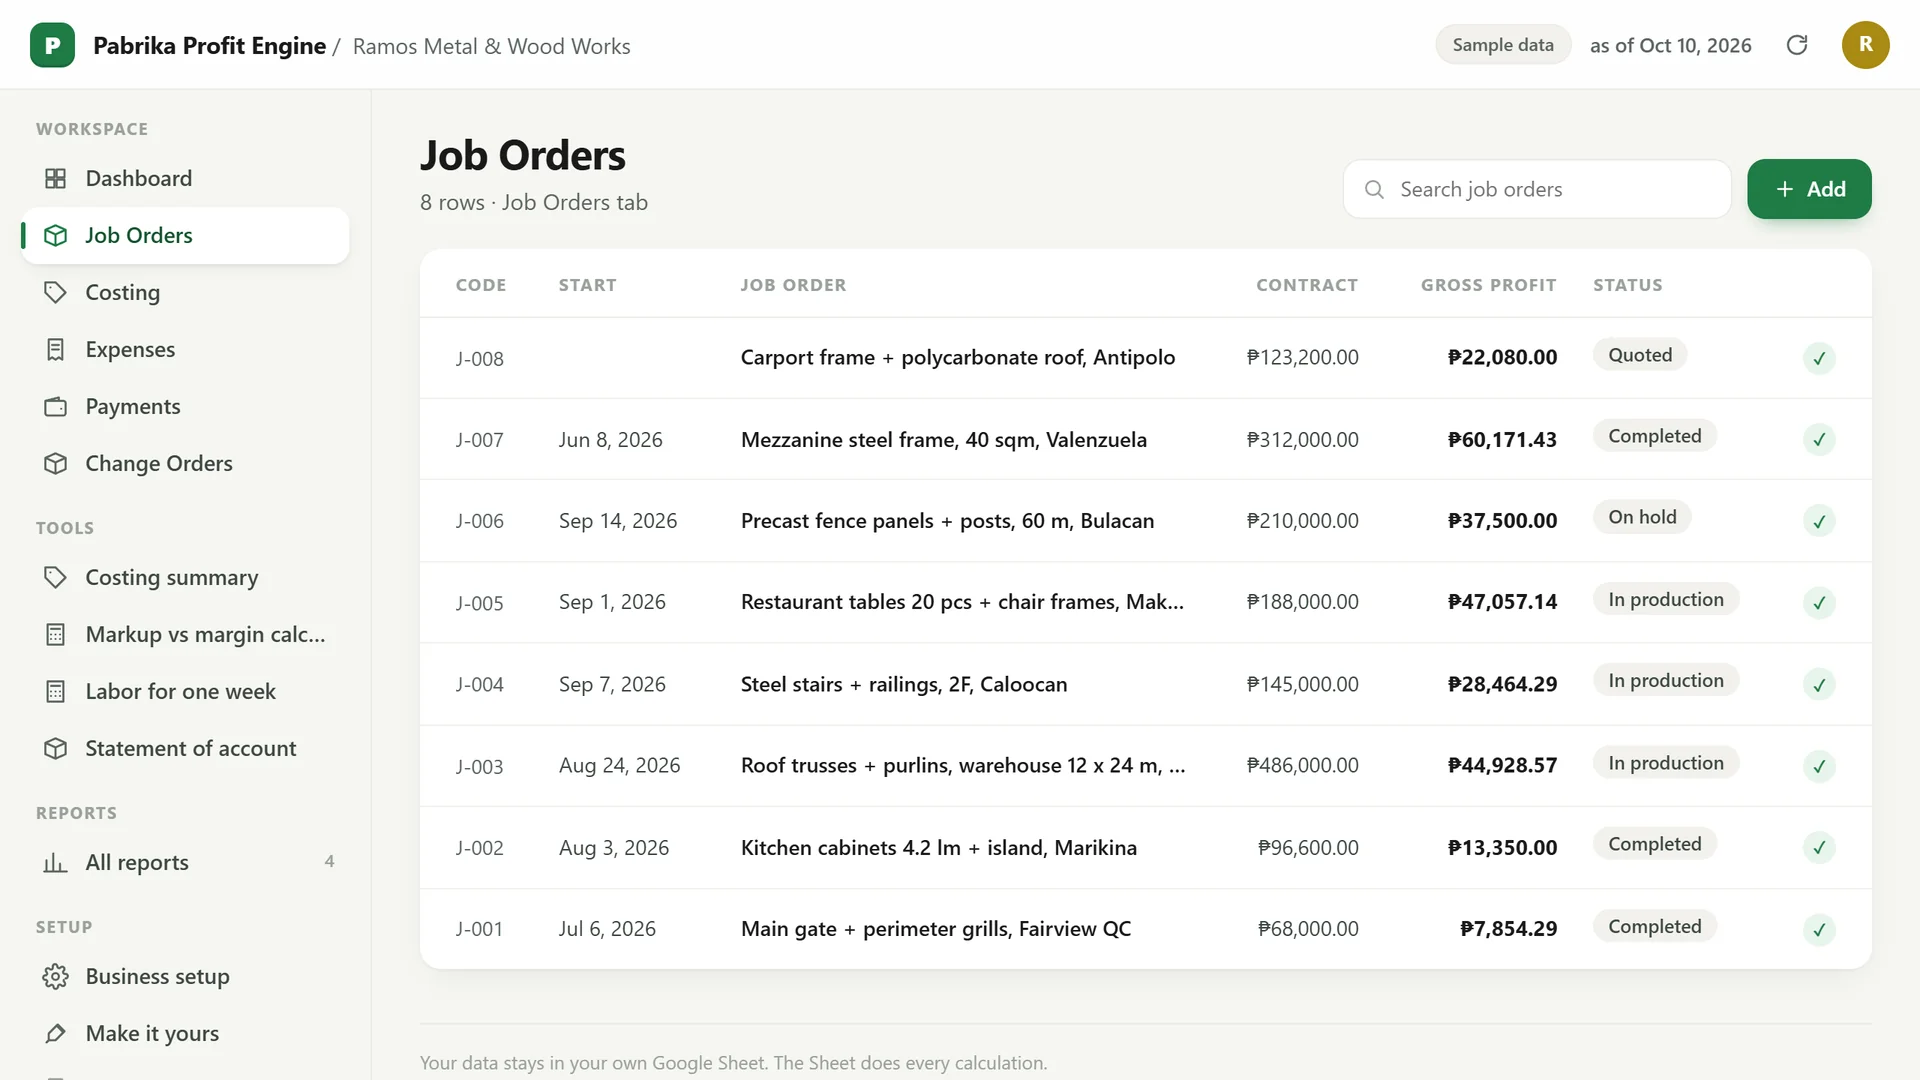This screenshot has width=1920, height=1080.
Task: Click the Sample data badge
Action: click(x=1503, y=45)
